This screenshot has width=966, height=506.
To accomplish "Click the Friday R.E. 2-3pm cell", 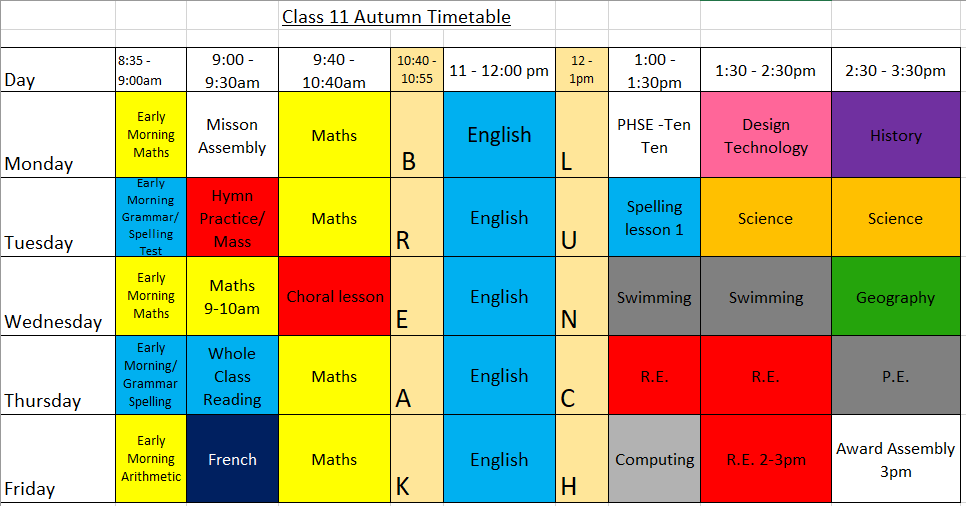I will tap(766, 459).
